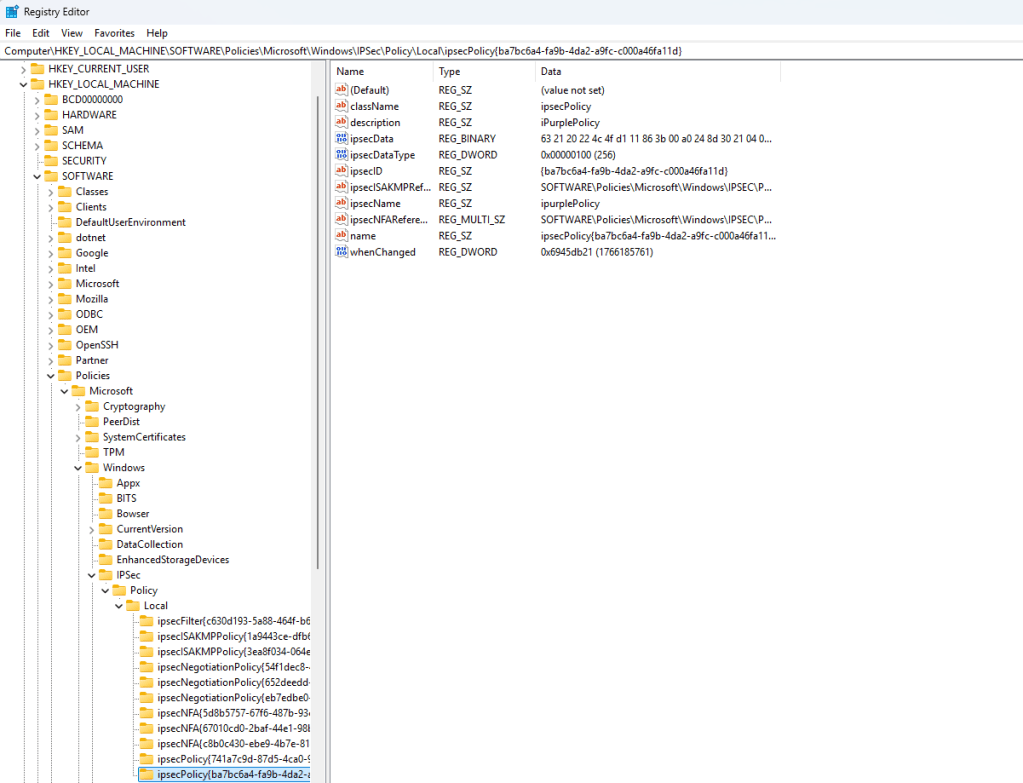Open the Favorites menu
Viewport: 1023px width, 783px height.
point(114,33)
